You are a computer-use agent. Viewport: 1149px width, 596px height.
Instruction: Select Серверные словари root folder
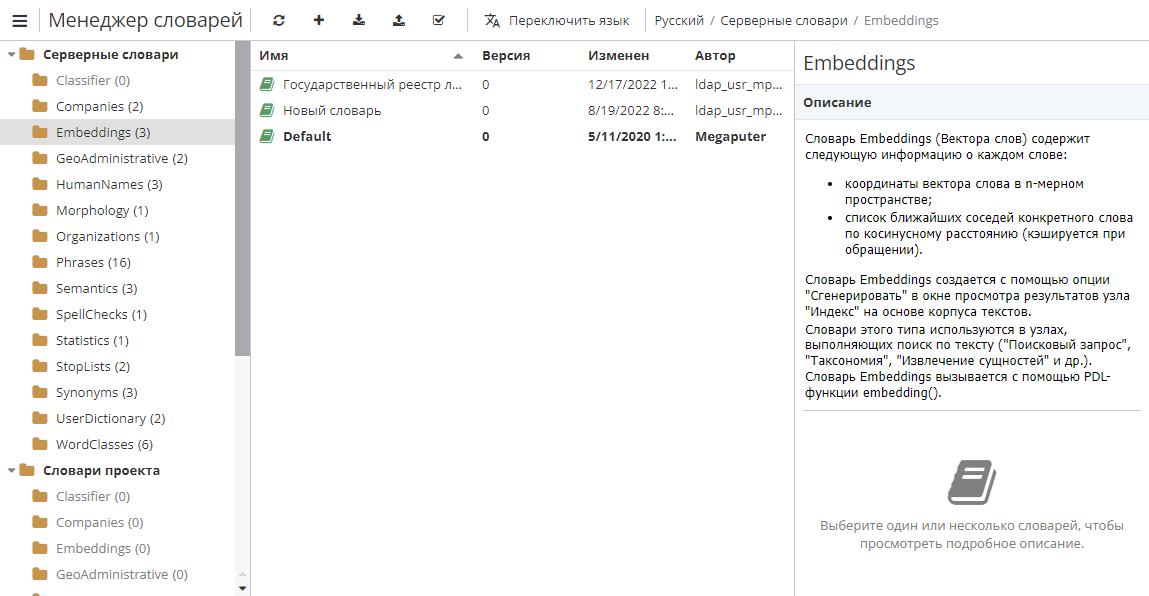[110, 55]
